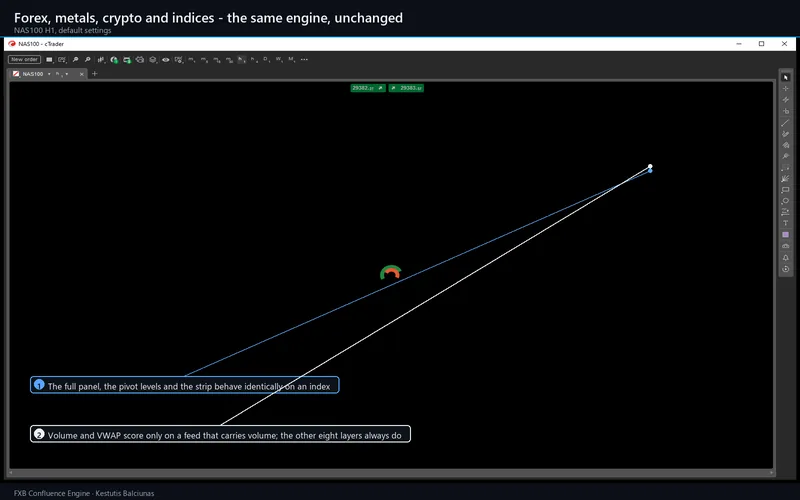Switch chart to the m1 timeframe
The height and width of the screenshot is (500, 800).
[x=191, y=60]
